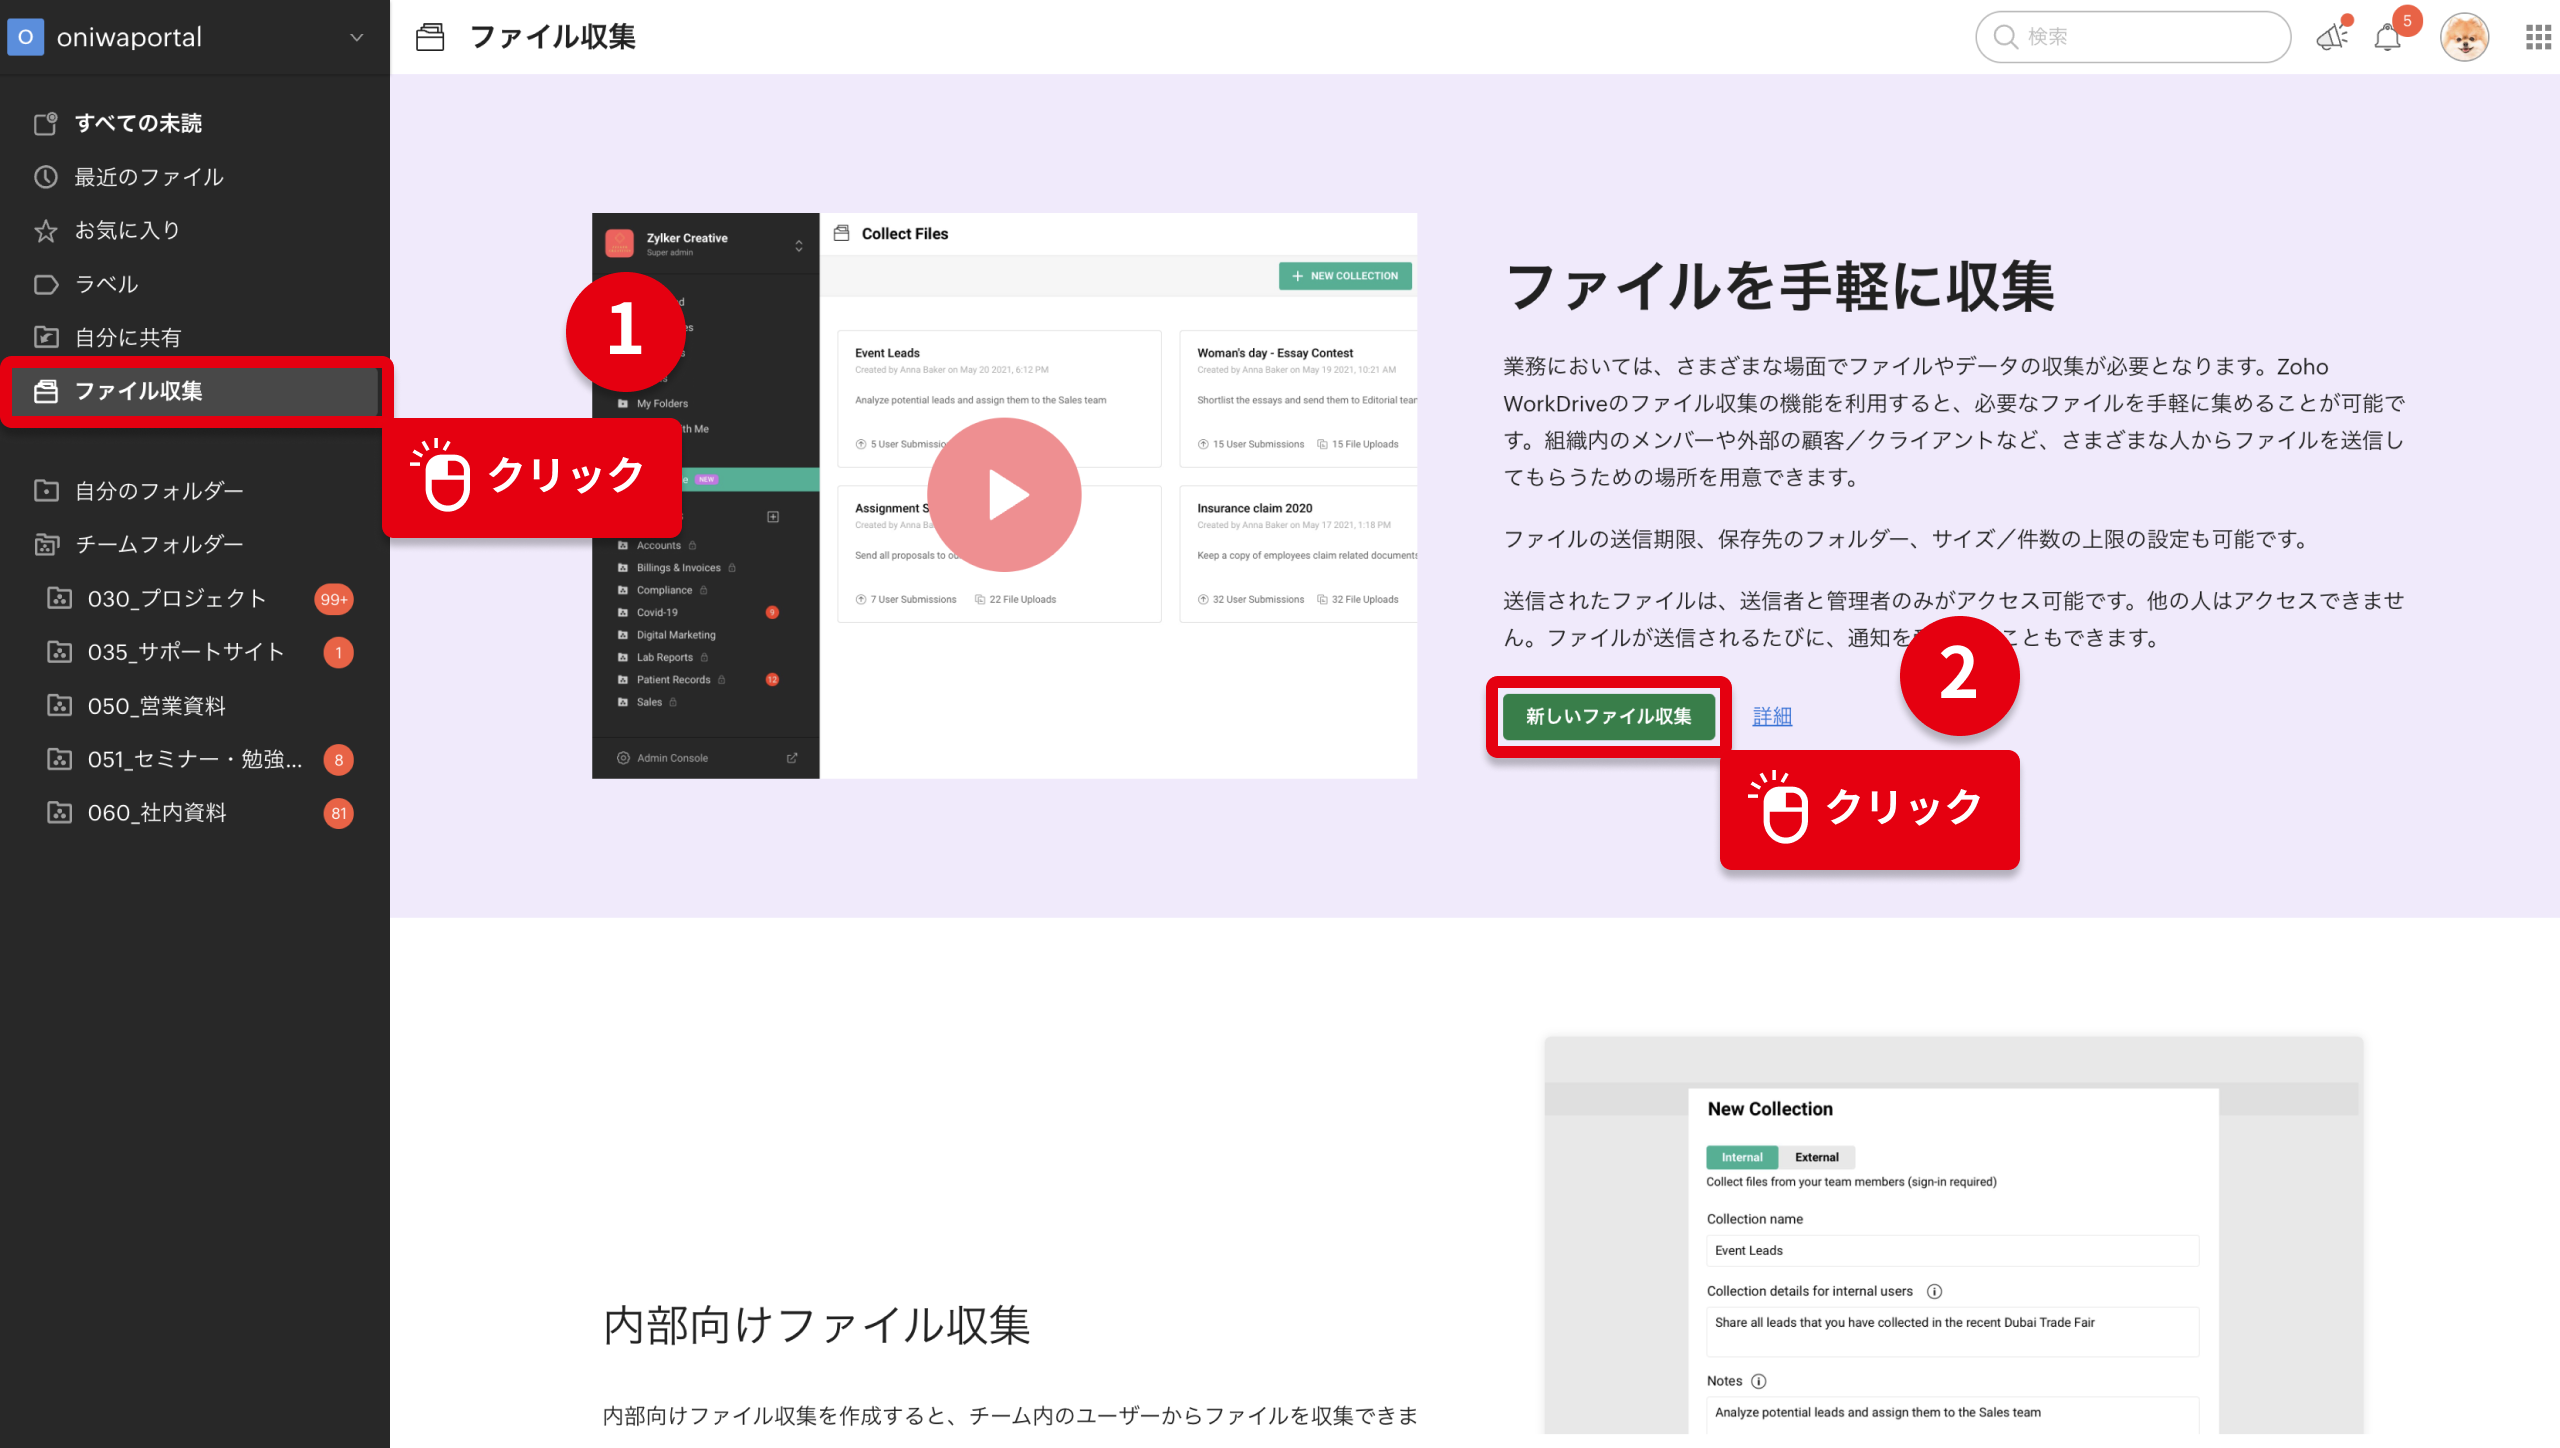Play the Collect Files intro video
Screen dimensions: 2560x1448
click(x=1004, y=495)
